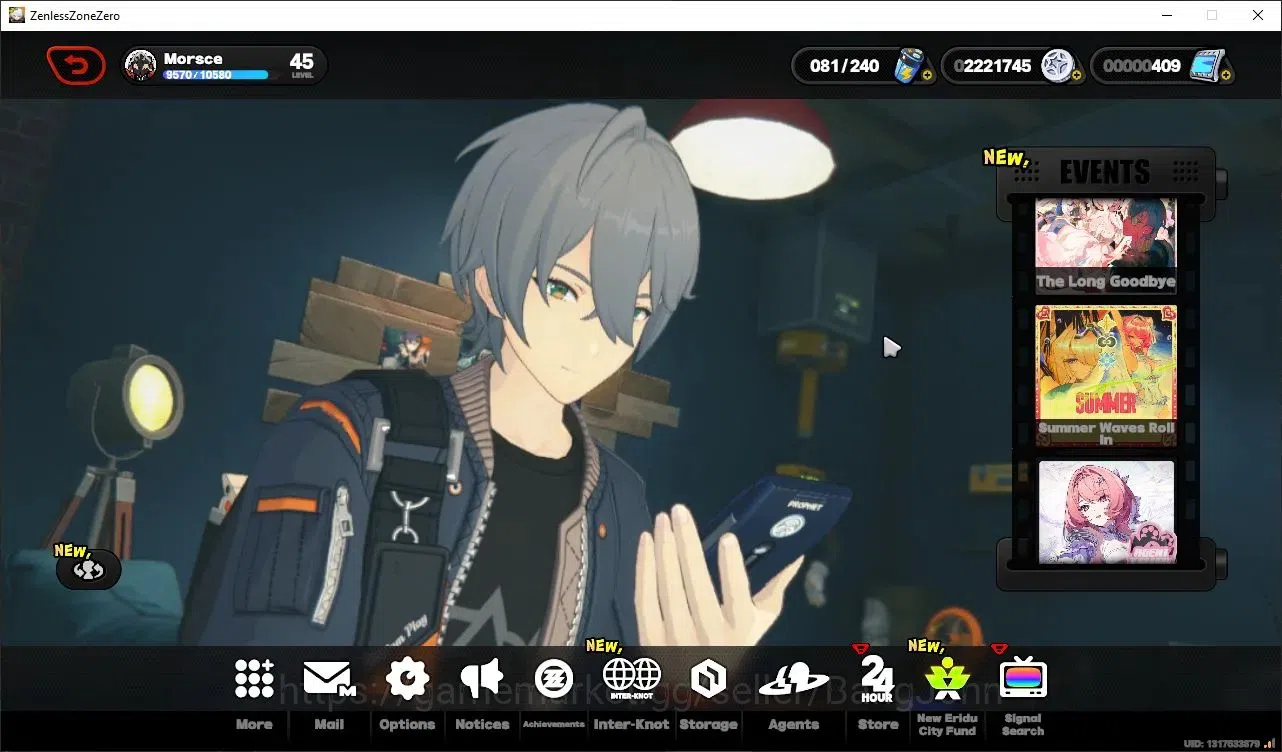1282x752 pixels.
Task: Open Notices megaphone icon
Action: click(482, 678)
